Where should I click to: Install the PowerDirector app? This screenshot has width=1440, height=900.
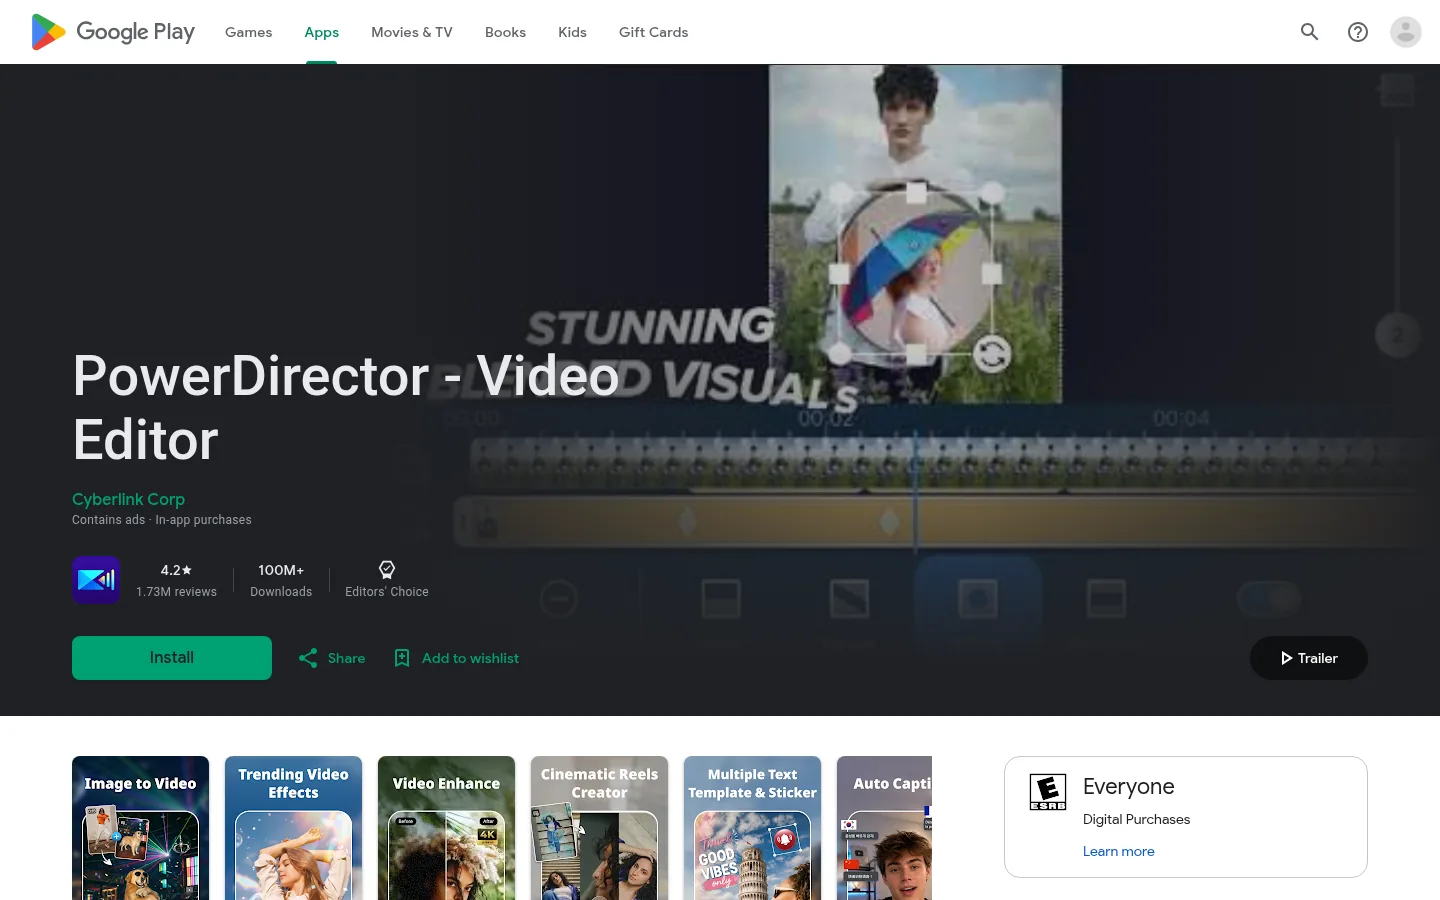pyautogui.click(x=172, y=658)
